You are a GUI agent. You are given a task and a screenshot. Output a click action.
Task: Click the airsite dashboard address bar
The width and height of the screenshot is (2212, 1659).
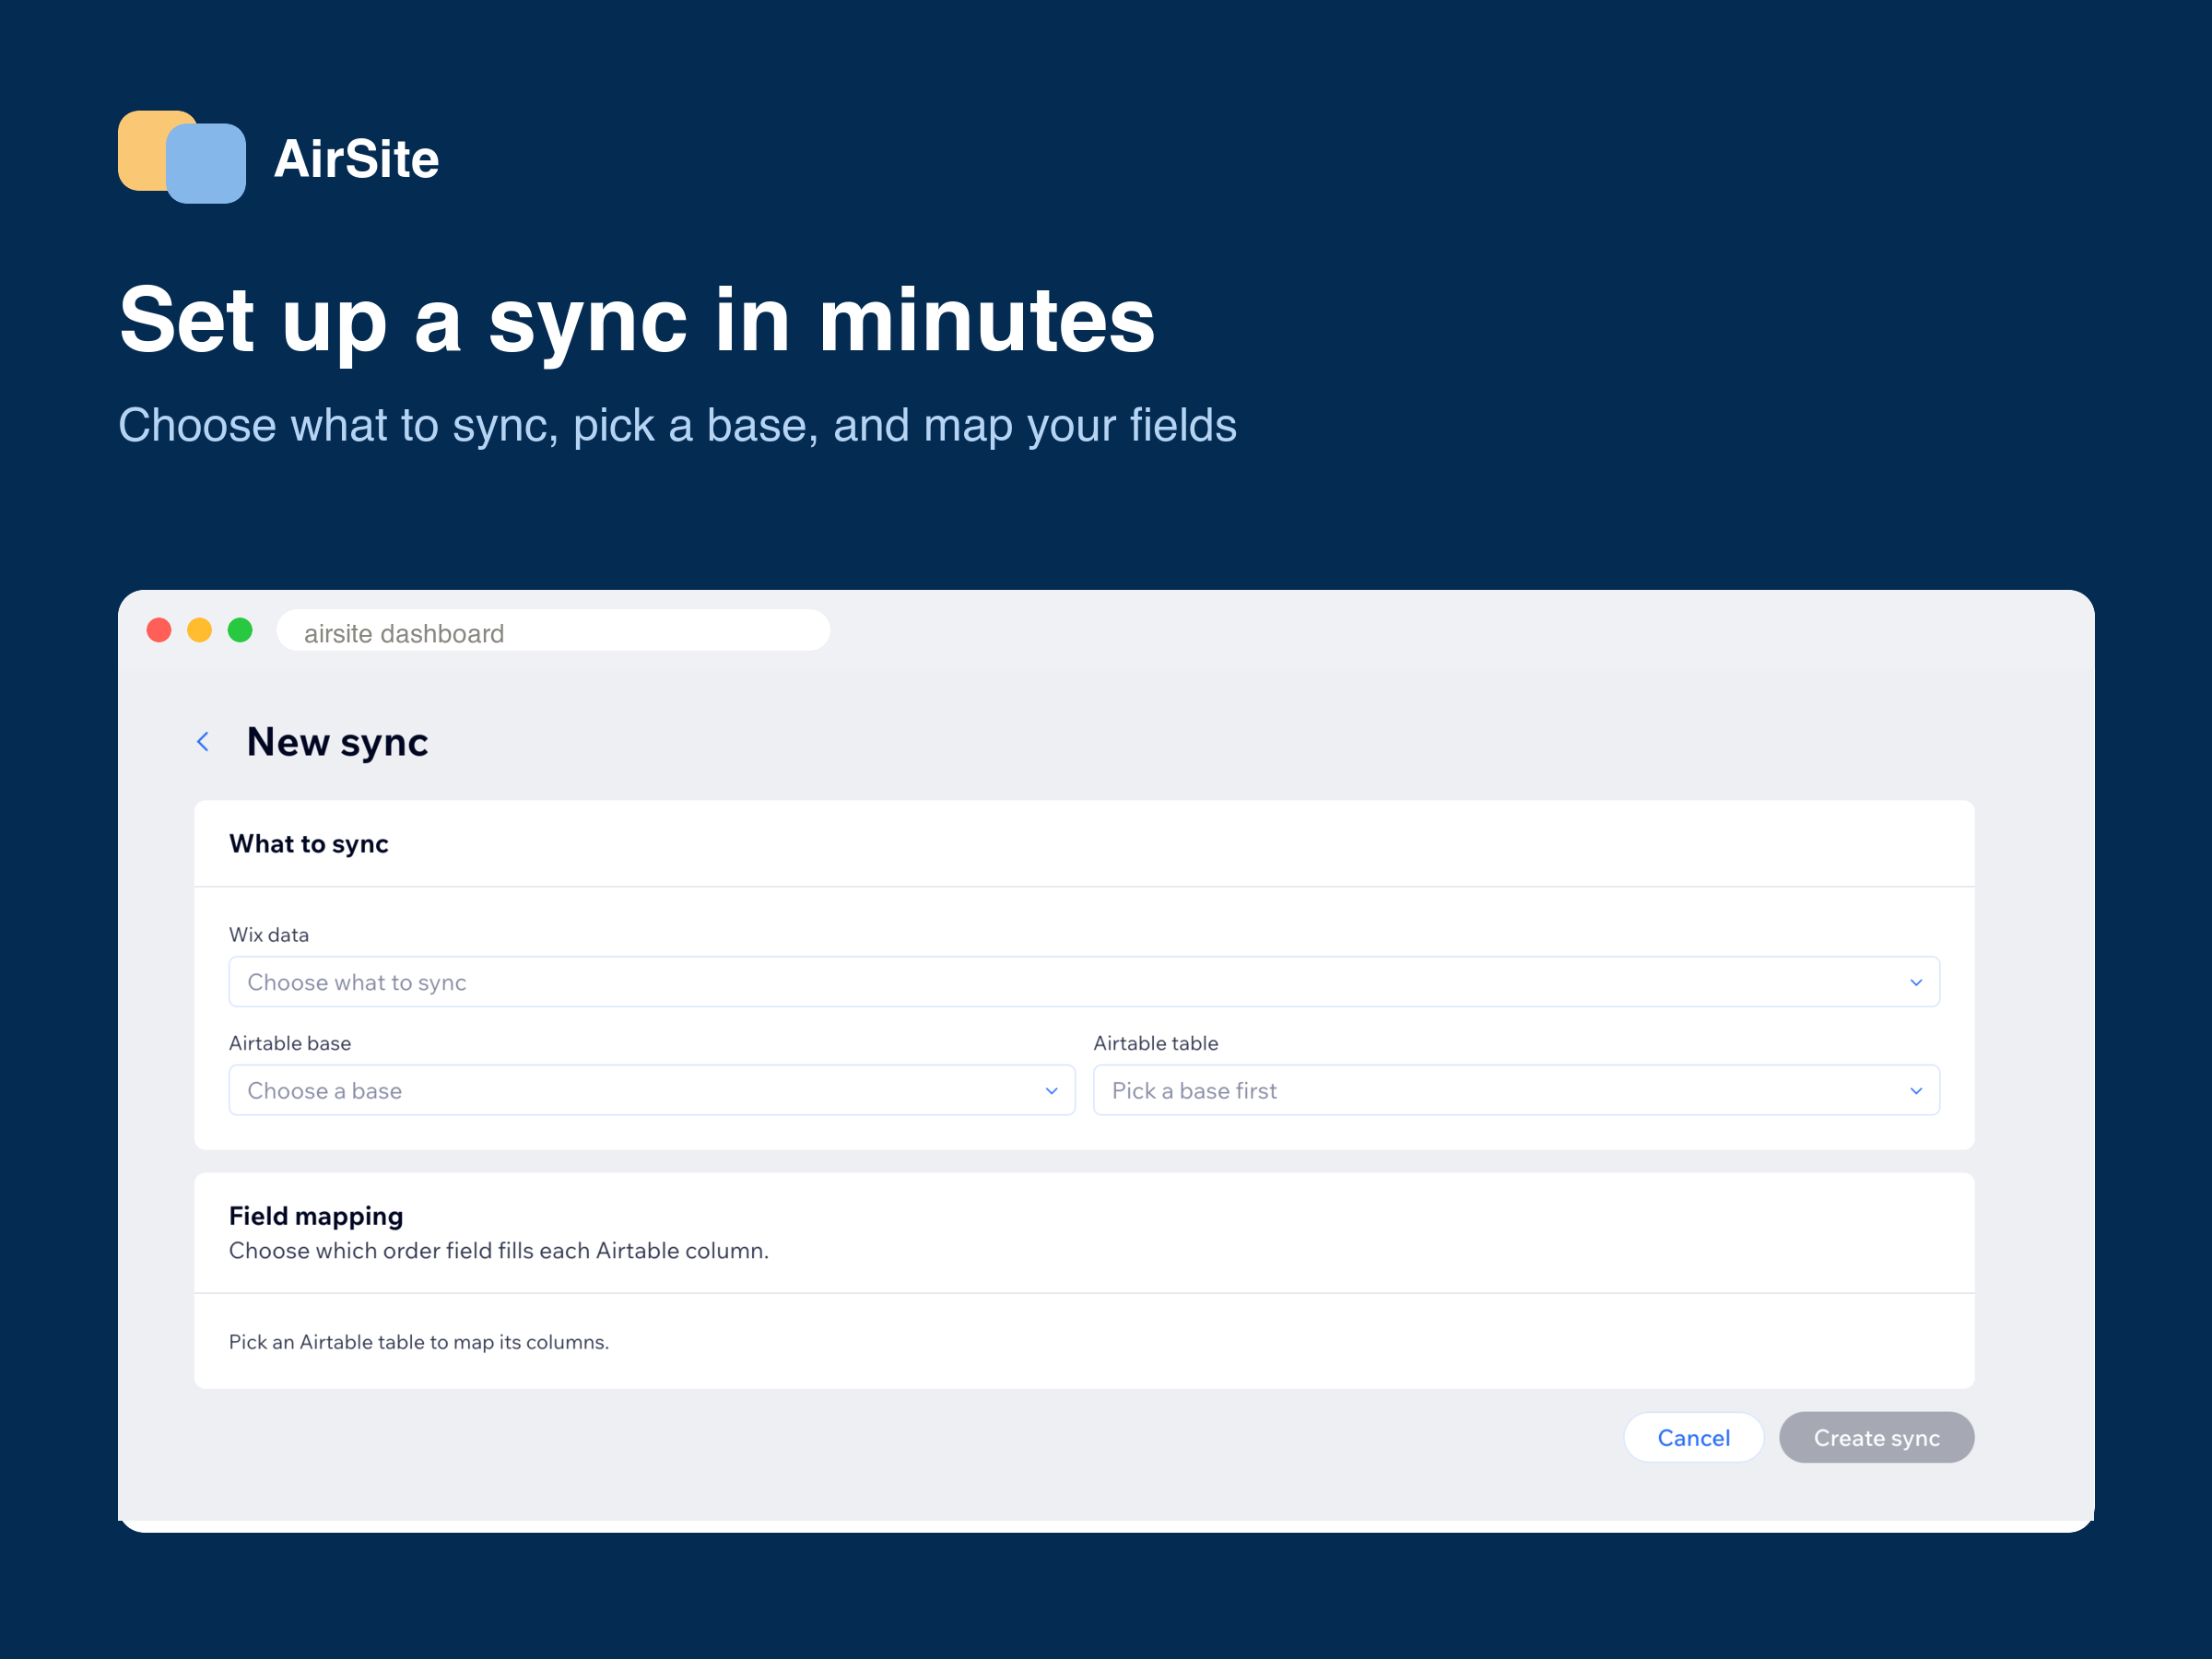553,631
